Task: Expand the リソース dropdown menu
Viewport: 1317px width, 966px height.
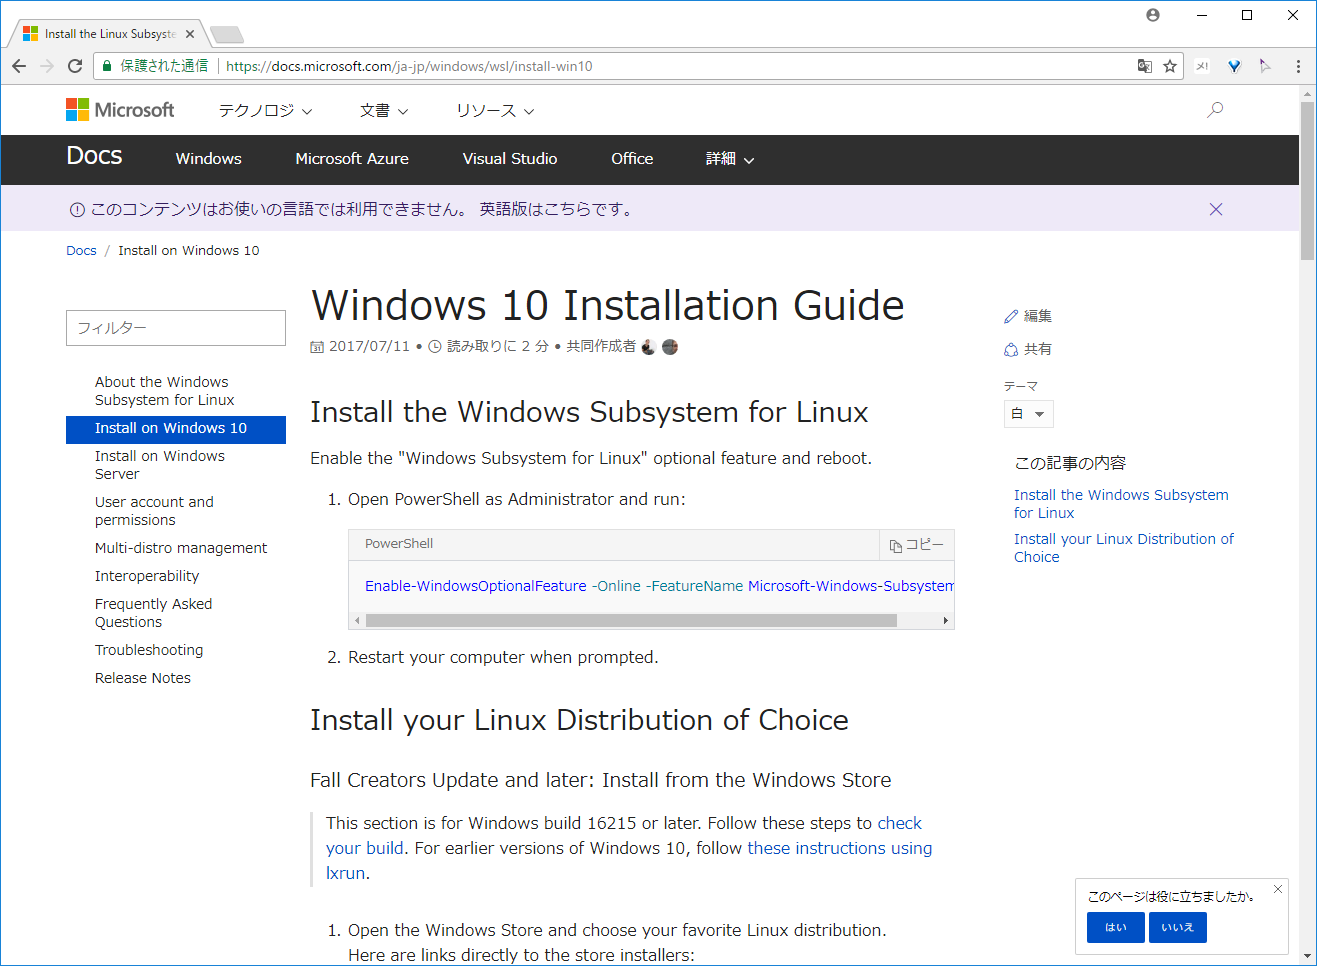Action: click(495, 110)
